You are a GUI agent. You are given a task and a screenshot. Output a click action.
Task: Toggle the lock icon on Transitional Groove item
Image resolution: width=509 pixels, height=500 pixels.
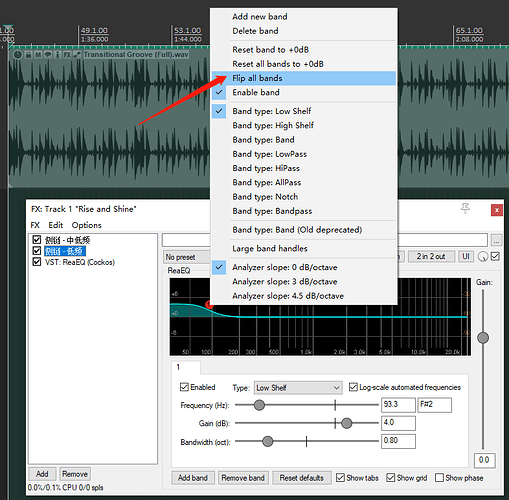pos(28,54)
